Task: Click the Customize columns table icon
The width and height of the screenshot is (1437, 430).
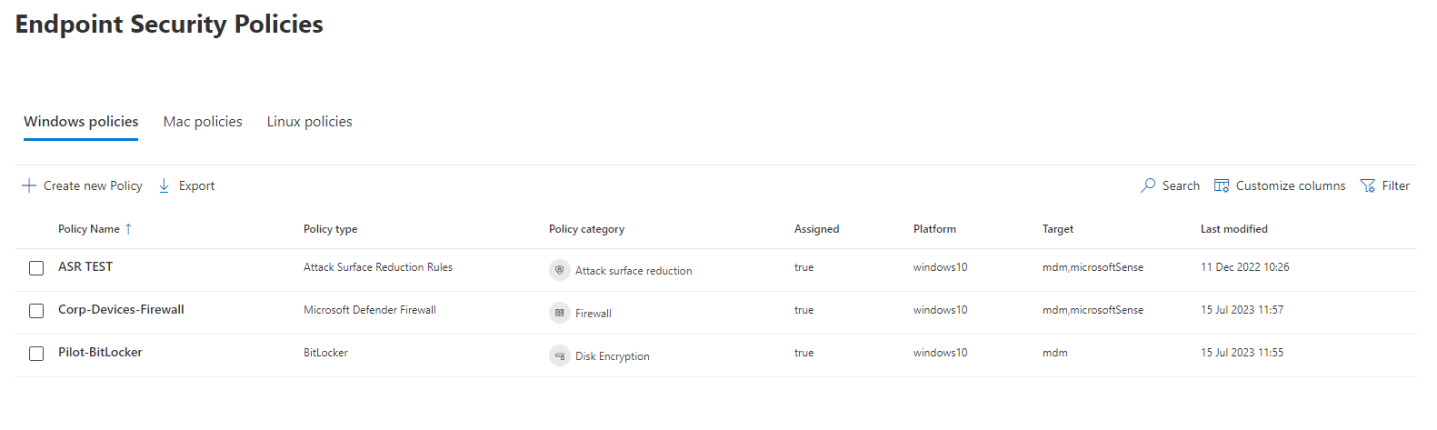Action: click(x=1221, y=186)
